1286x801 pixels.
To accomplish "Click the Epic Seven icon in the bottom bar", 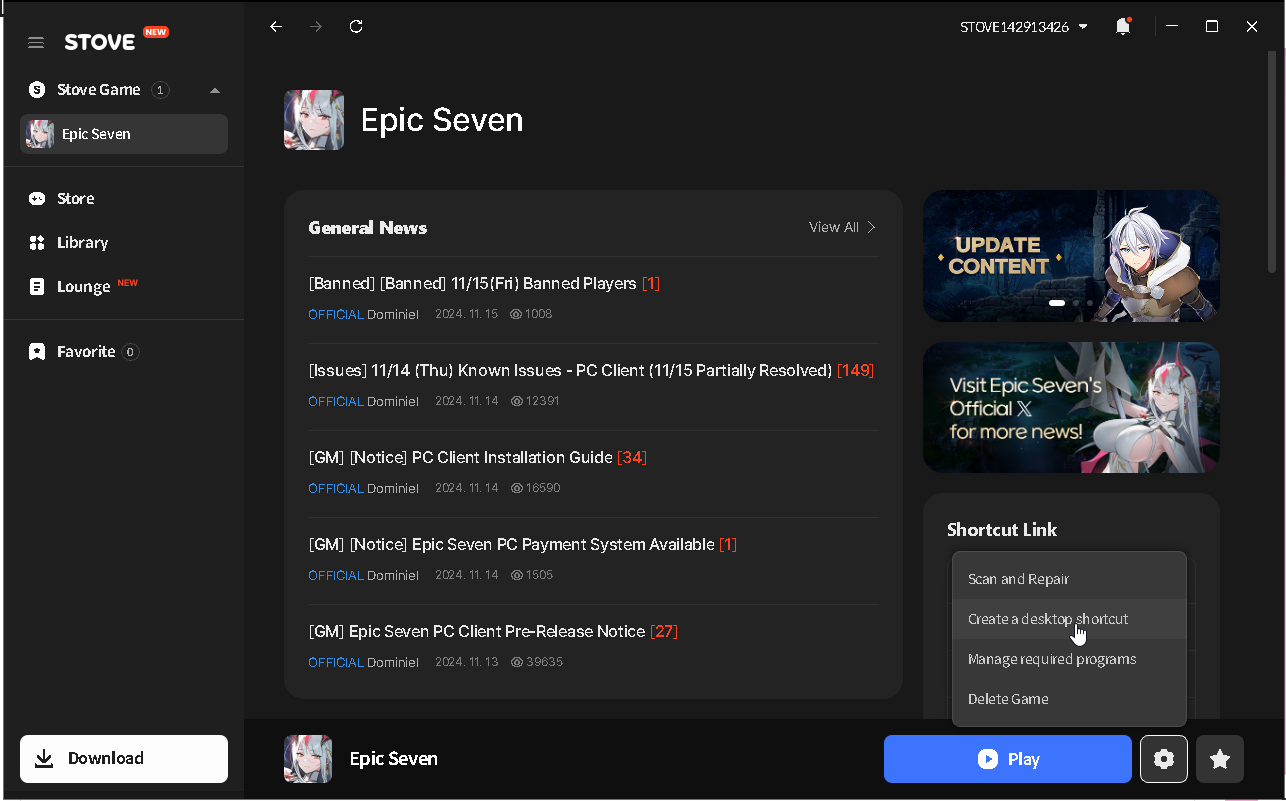I will pos(308,759).
